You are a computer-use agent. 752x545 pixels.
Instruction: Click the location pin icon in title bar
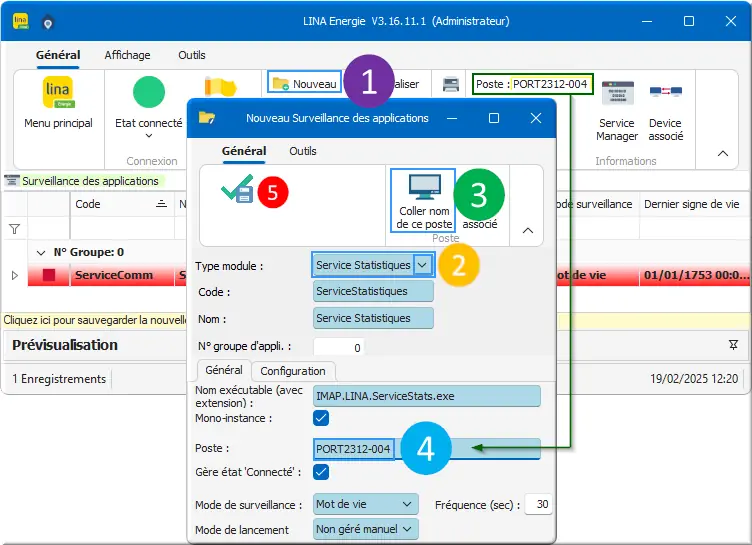click(47, 23)
